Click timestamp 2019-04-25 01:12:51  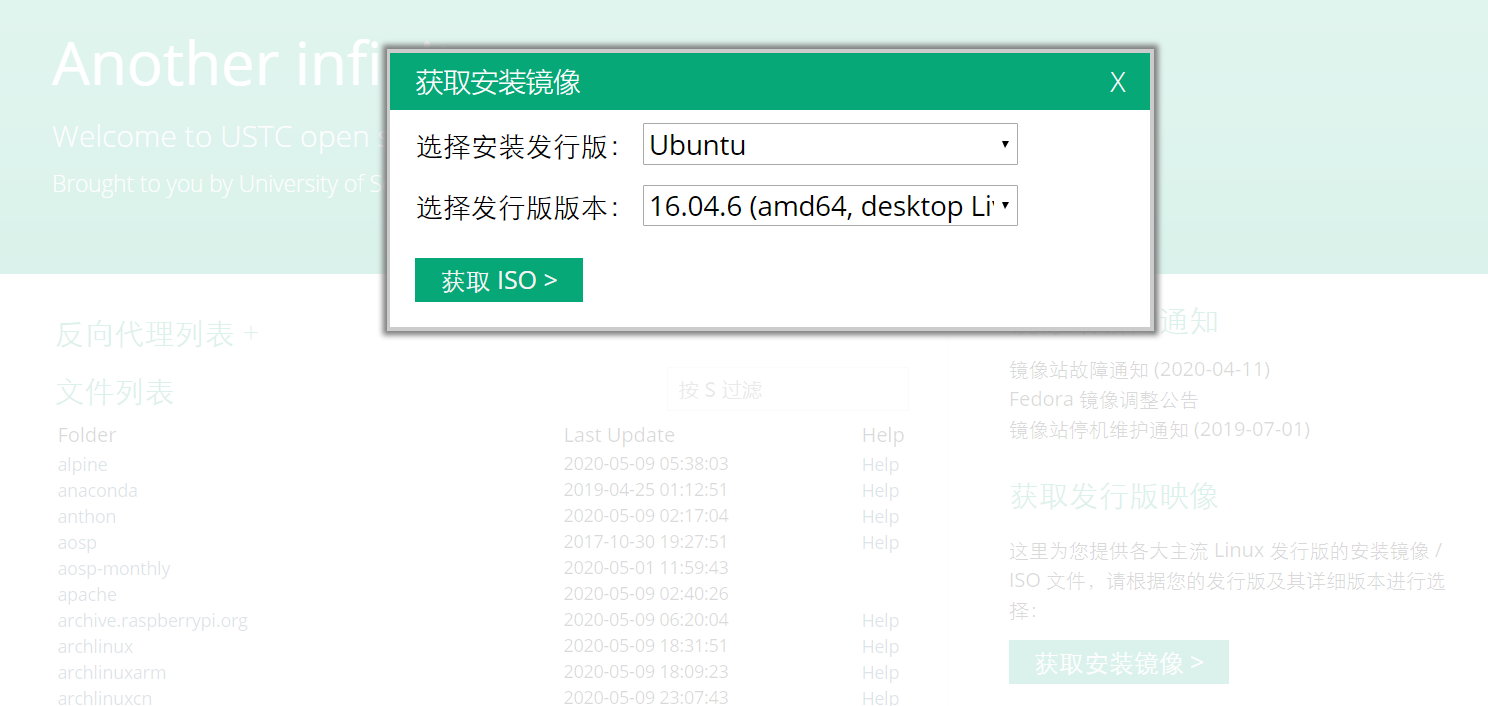[x=646, y=490]
